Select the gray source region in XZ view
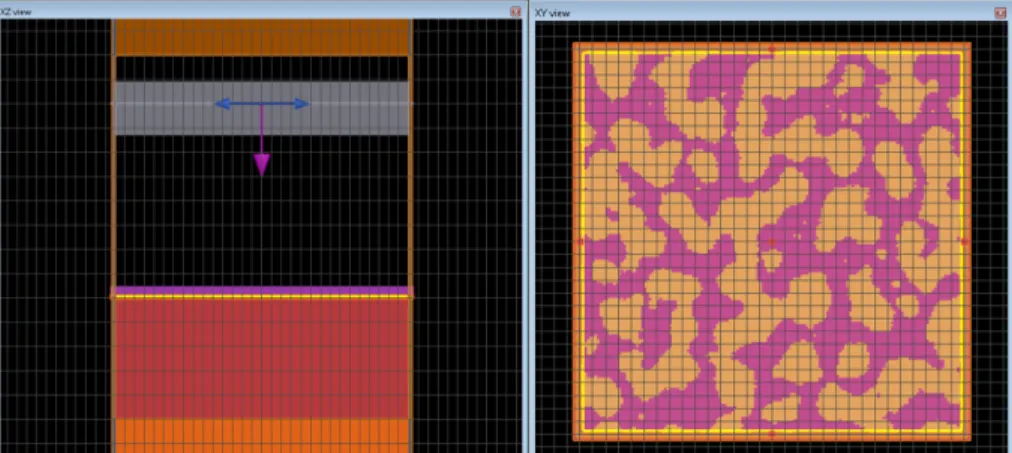This screenshot has width=1012, height=453. point(261,108)
